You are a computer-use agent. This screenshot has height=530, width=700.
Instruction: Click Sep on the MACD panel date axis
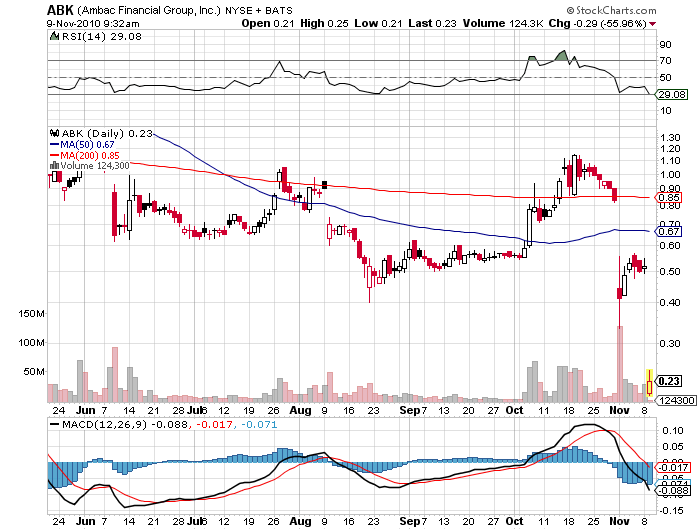[409, 521]
